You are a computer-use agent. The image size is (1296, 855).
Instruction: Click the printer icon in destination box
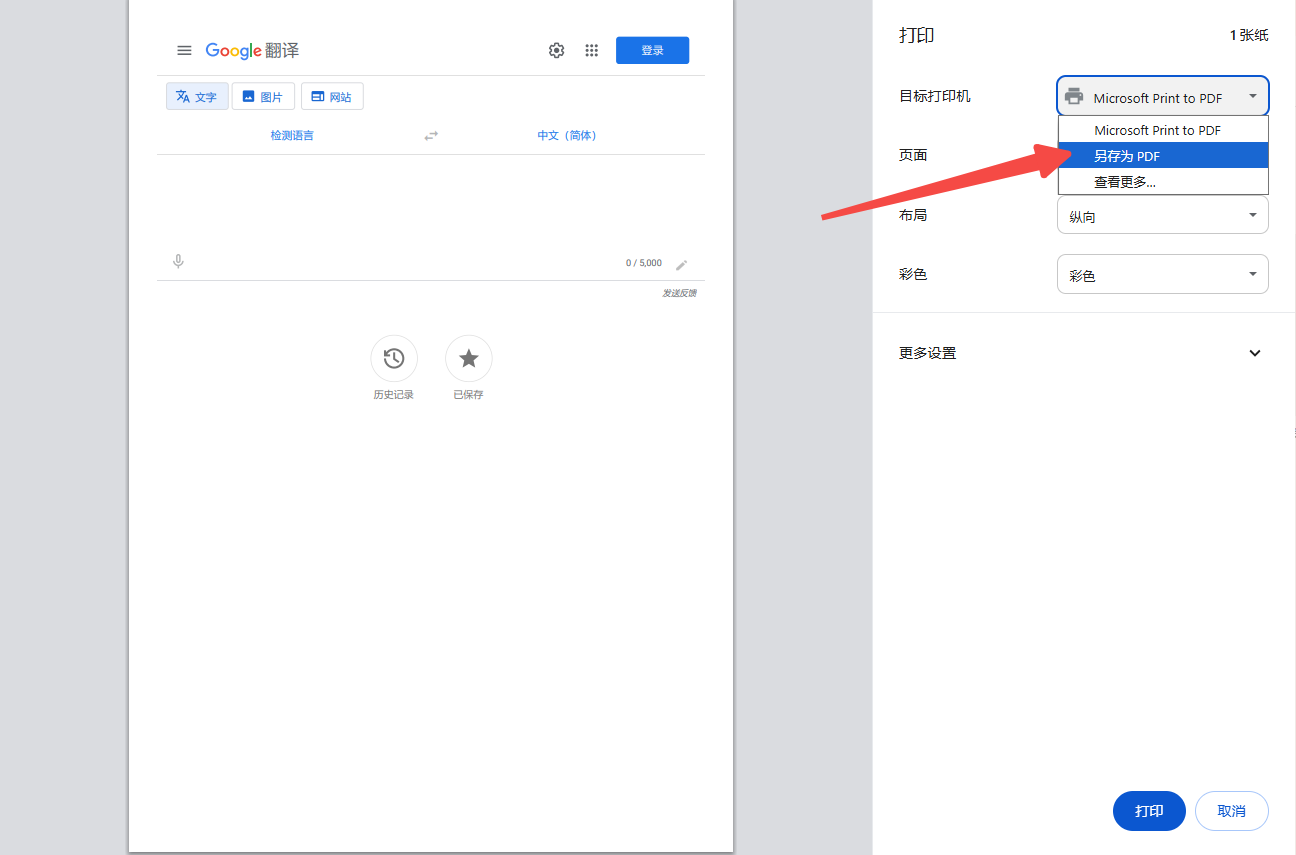coord(1074,97)
